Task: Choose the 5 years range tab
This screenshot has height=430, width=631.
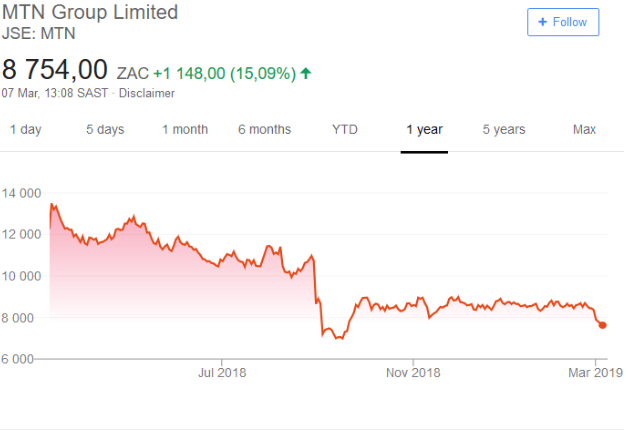Action: (x=504, y=130)
